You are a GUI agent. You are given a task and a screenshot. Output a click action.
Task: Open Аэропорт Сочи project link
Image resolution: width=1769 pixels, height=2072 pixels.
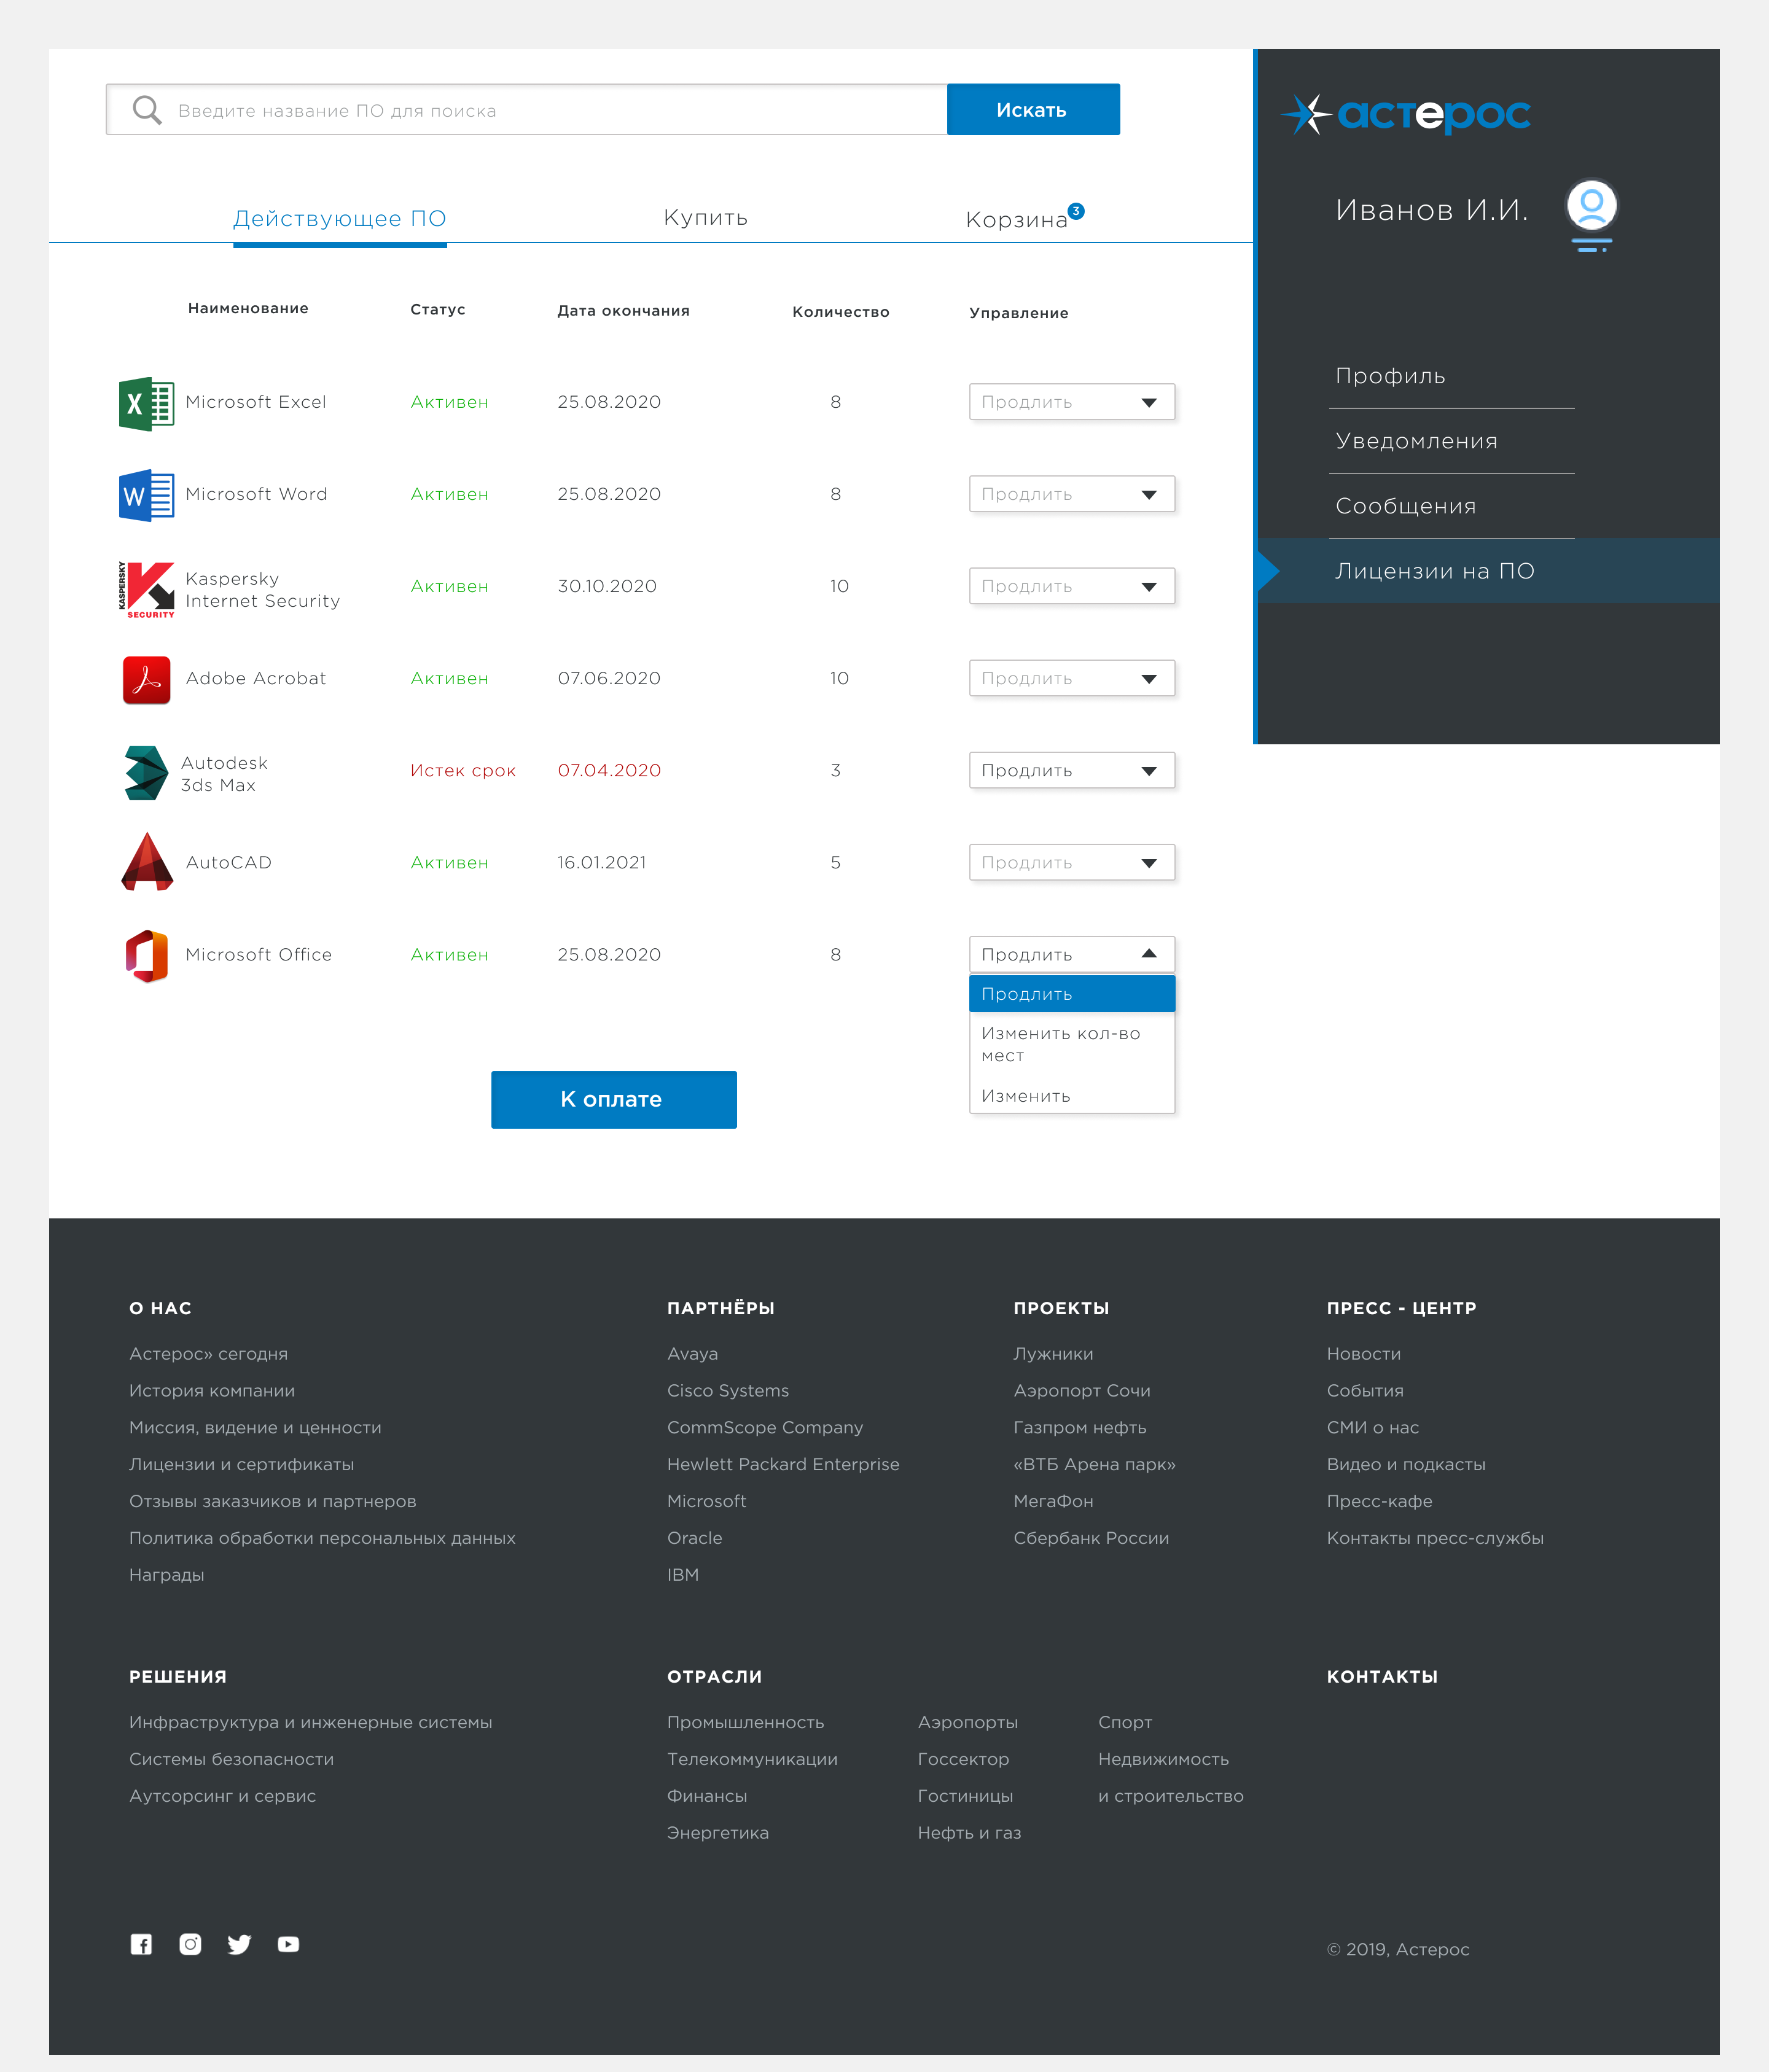coord(1082,1391)
